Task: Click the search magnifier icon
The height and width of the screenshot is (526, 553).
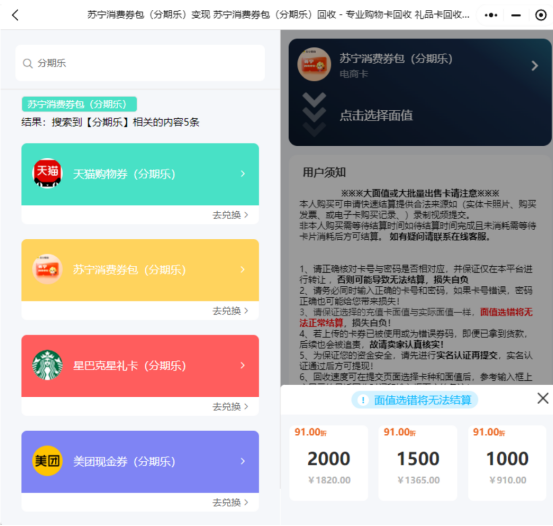Action: point(28,63)
